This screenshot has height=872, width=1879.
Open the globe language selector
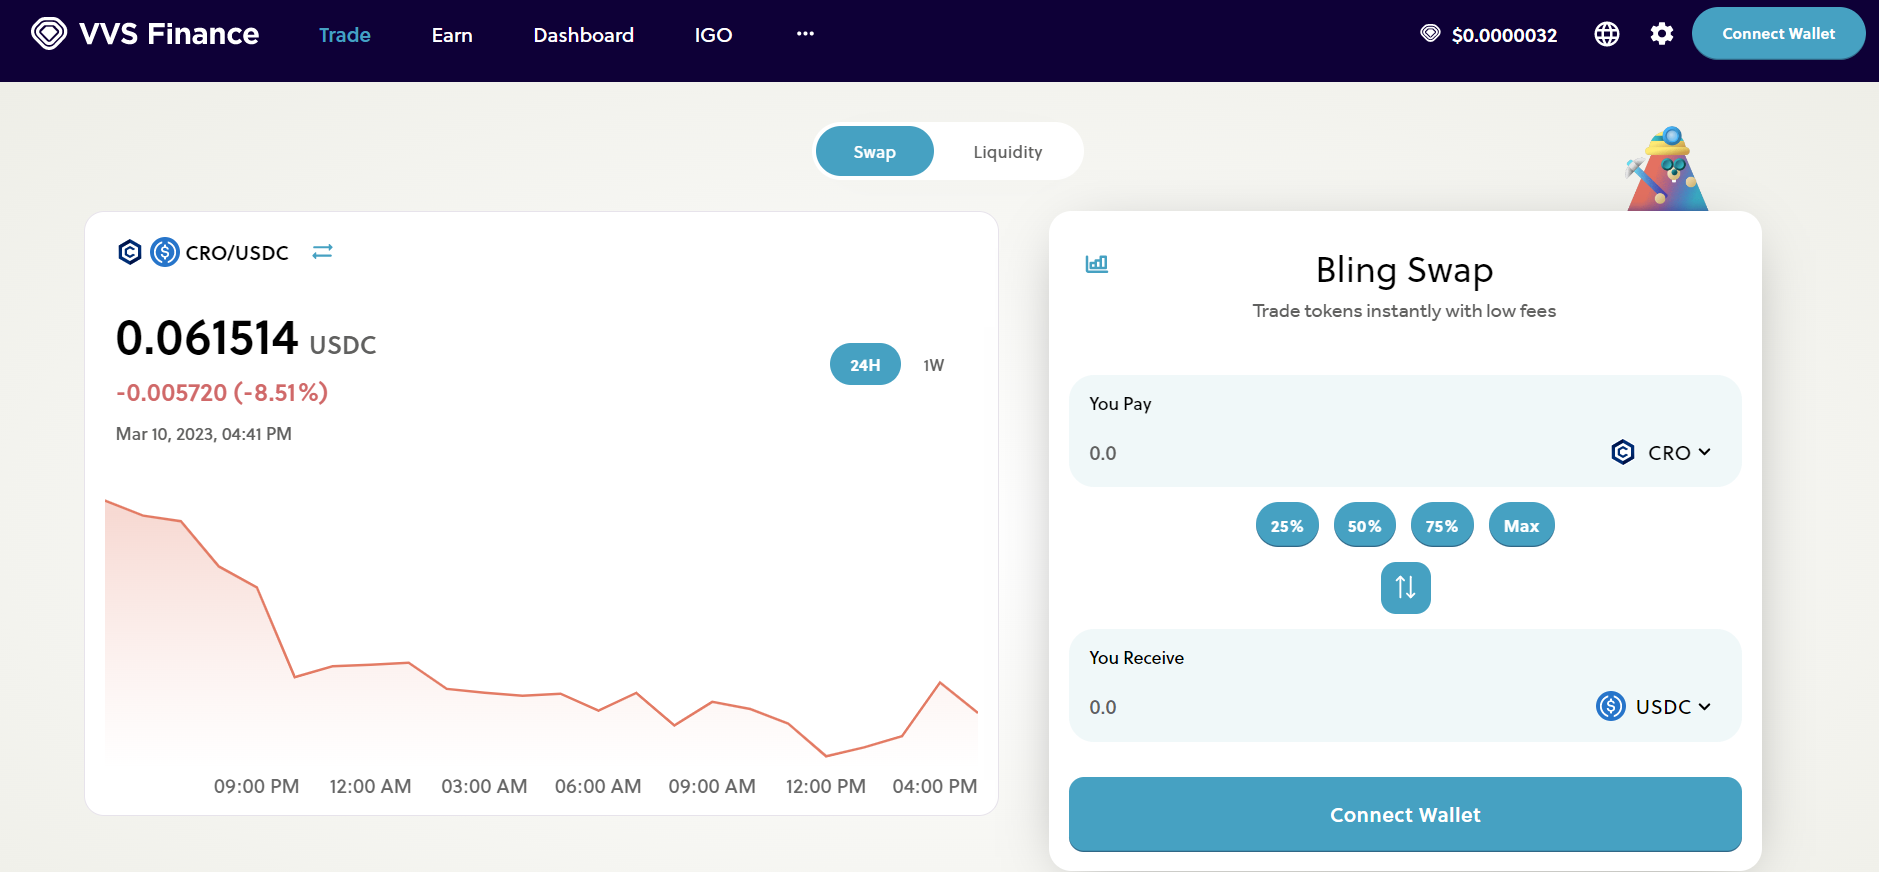[x=1607, y=34]
